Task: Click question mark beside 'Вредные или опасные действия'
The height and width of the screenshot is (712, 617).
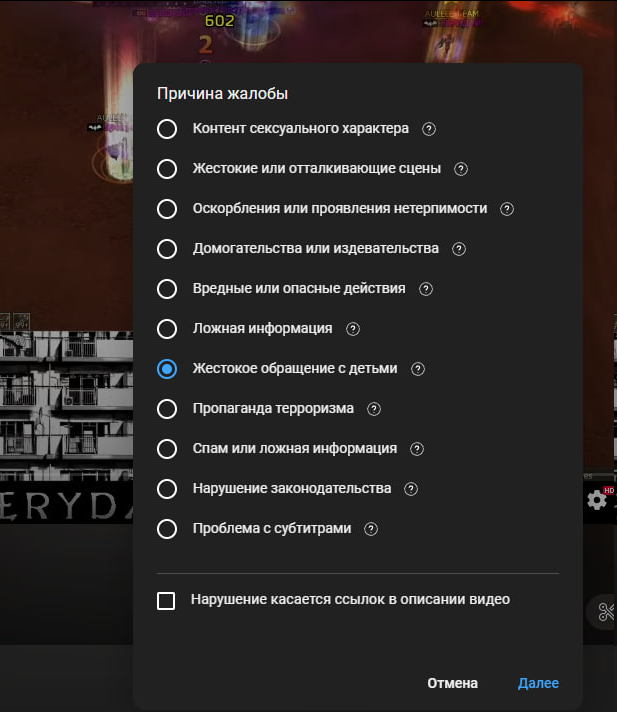Action: (x=425, y=289)
